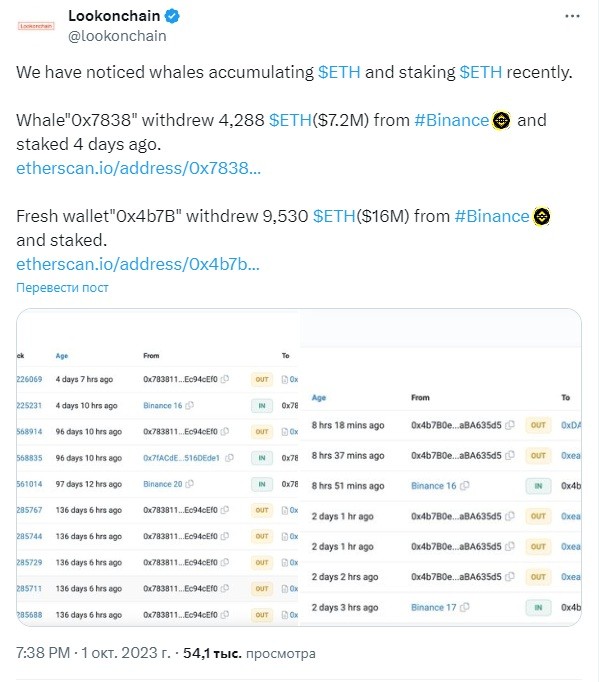Screen dimensions: 599x682
Task: Click the Lookonchain profile avatar
Action: 36,26
